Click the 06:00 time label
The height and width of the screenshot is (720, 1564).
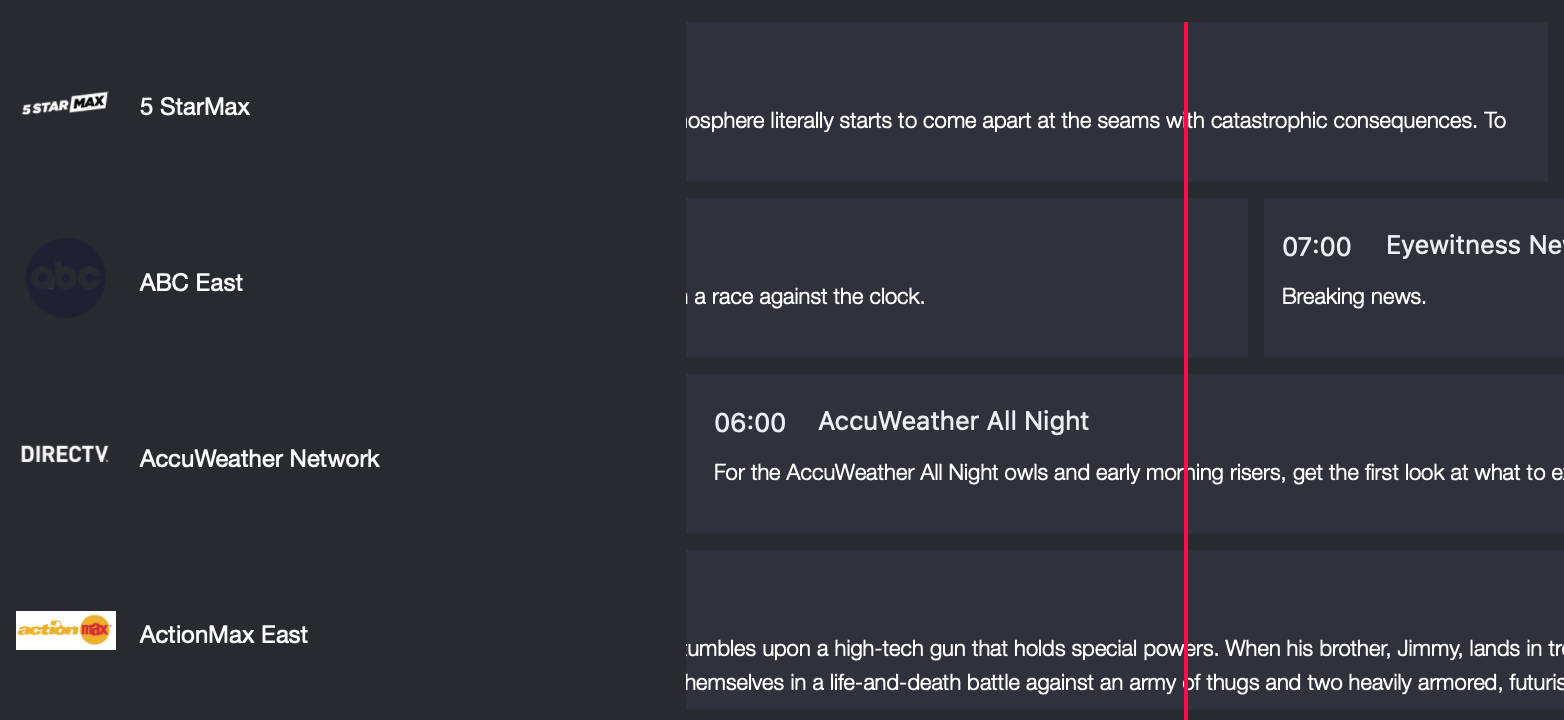[750, 422]
